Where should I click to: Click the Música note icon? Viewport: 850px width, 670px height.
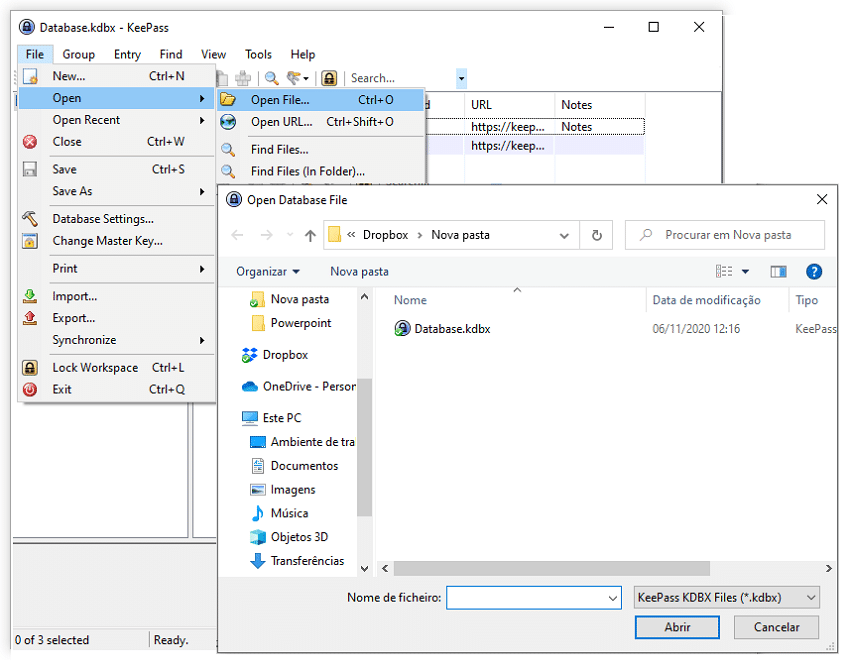tap(257, 513)
